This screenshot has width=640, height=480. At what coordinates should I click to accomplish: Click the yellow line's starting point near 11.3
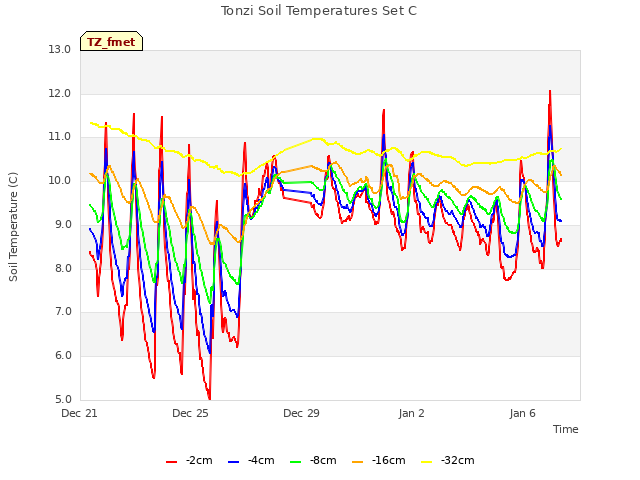tap(91, 122)
